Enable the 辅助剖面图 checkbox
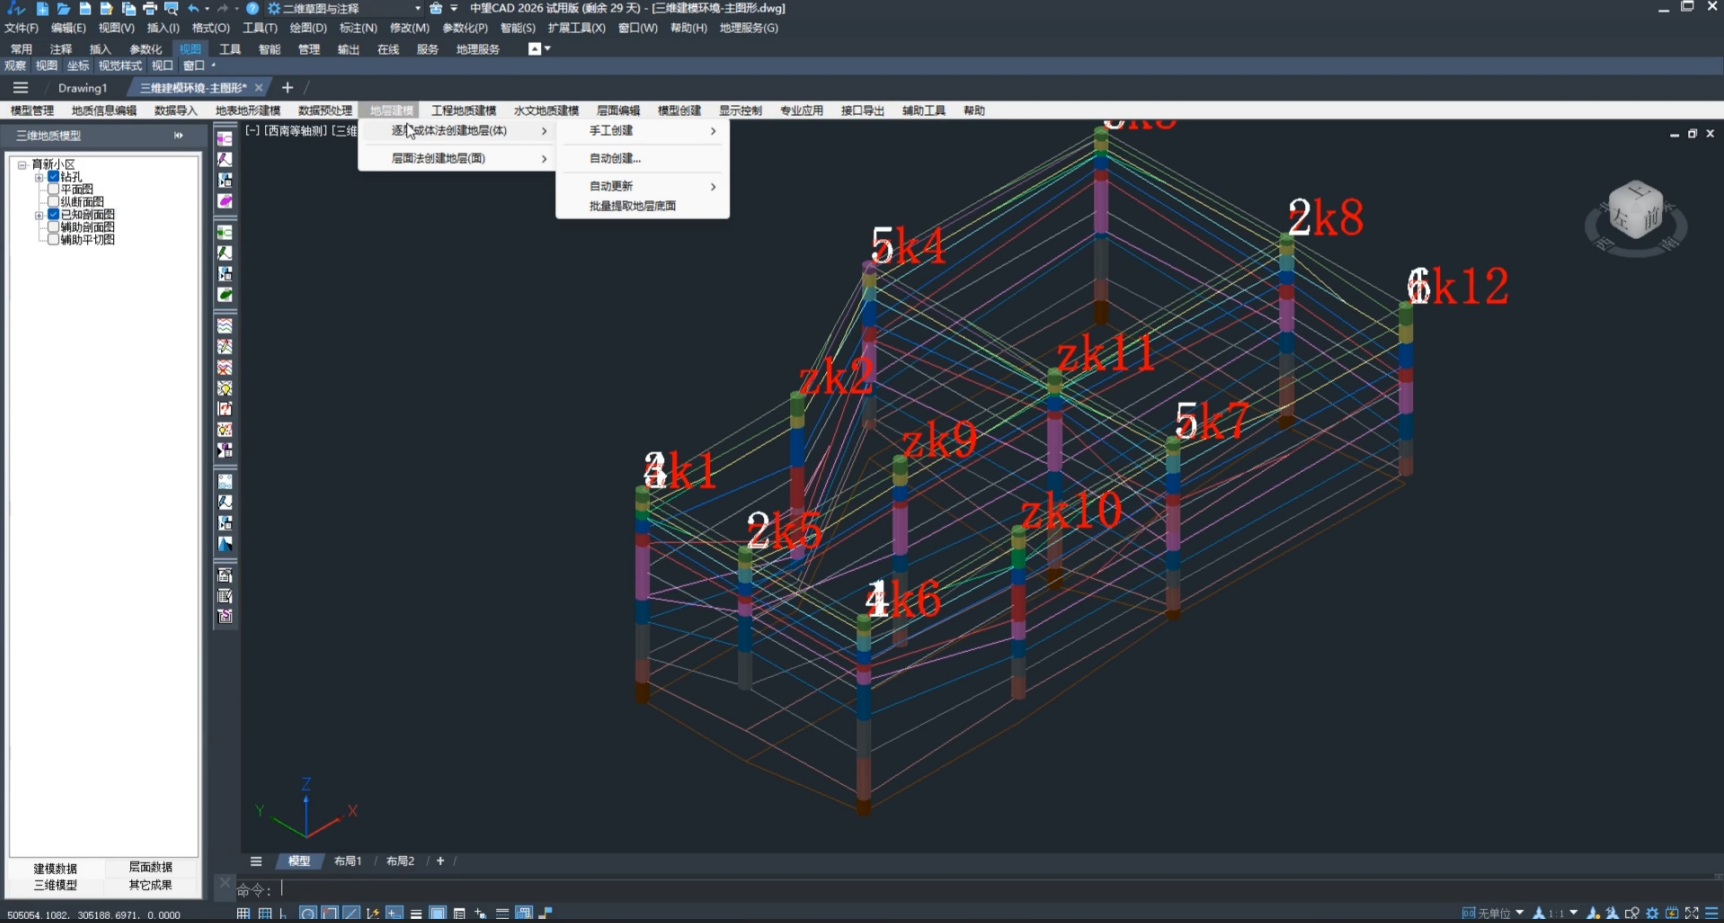Viewport: 1724px width, 923px height. [54, 227]
